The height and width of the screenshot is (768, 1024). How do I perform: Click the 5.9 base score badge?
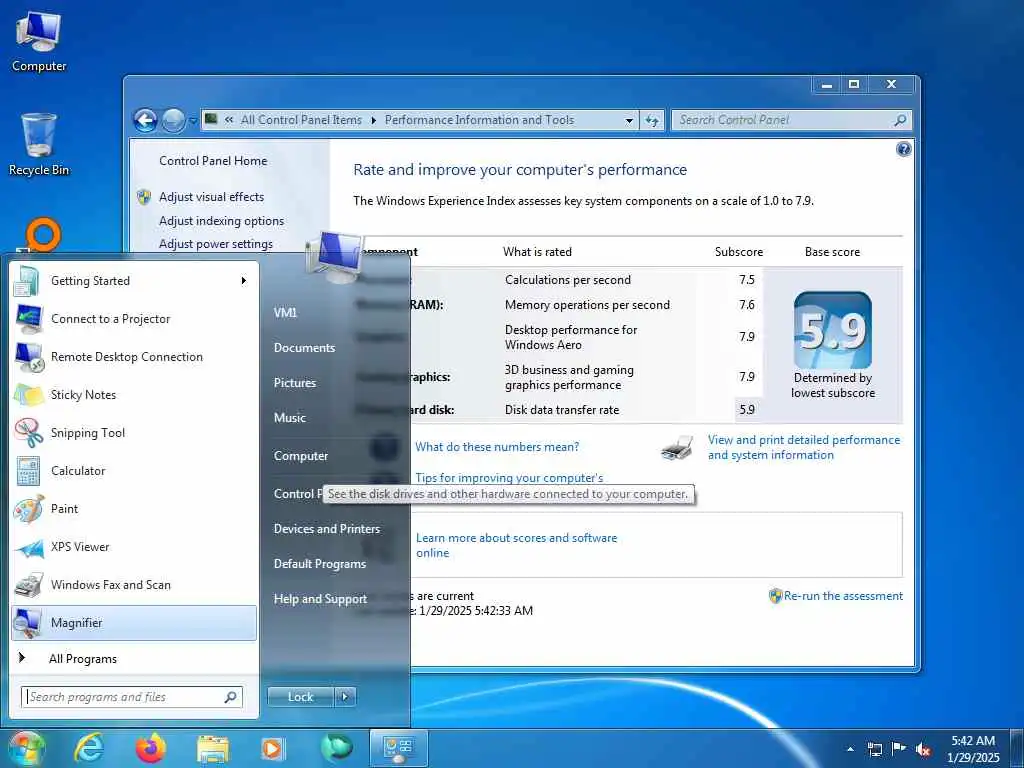coord(833,330)
